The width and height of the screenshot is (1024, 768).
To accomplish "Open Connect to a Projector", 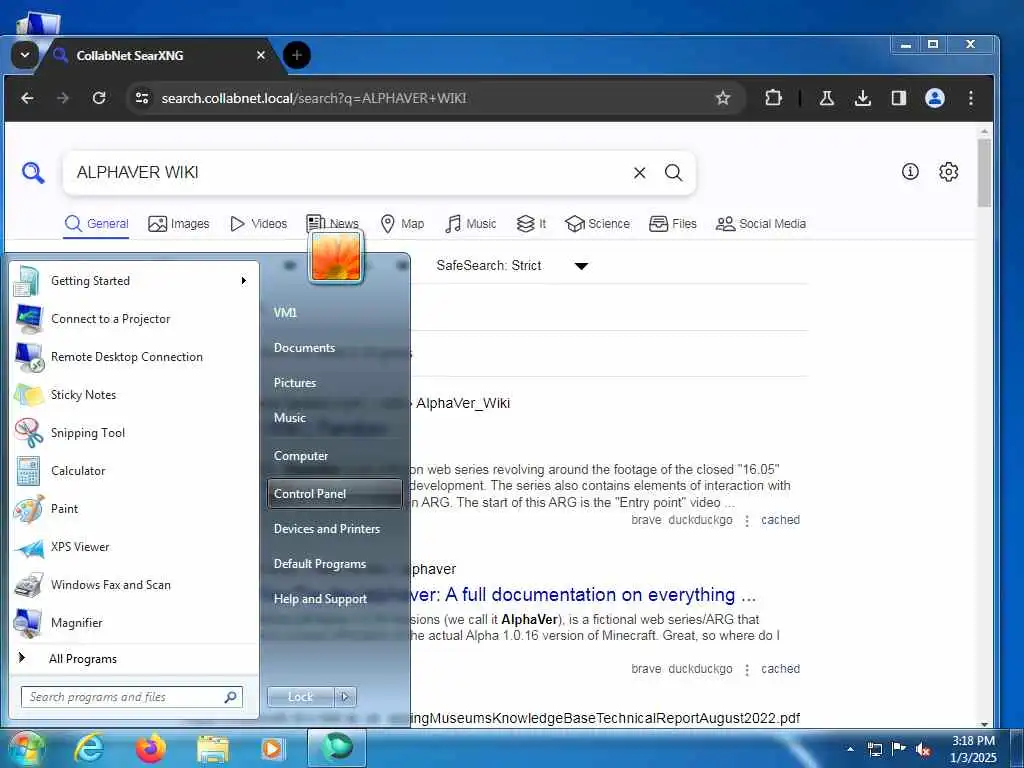I will point(135,319).
